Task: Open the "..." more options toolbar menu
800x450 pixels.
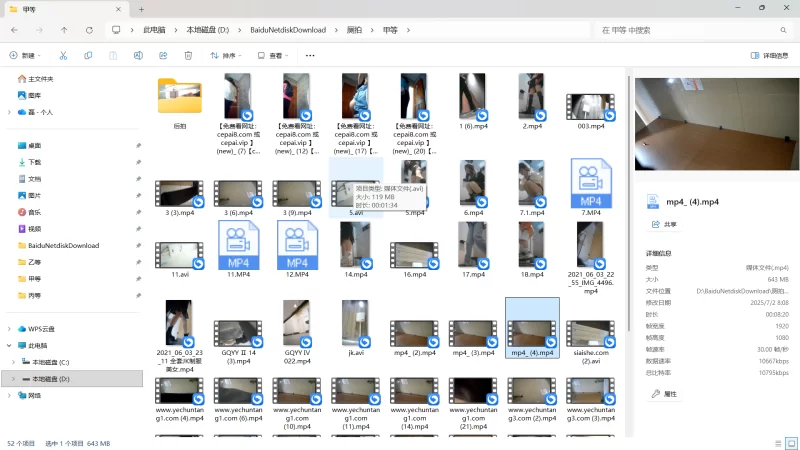Action: tap(310, 56)
